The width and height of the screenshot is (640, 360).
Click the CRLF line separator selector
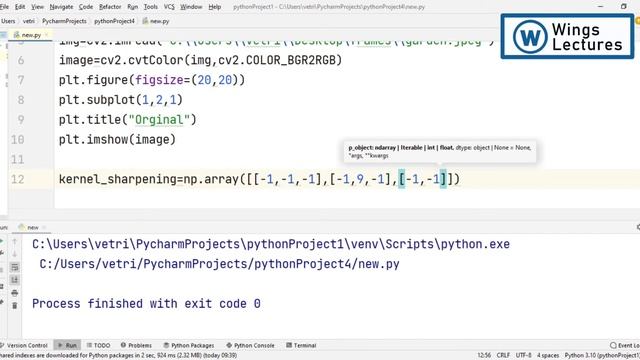point(503,356)
